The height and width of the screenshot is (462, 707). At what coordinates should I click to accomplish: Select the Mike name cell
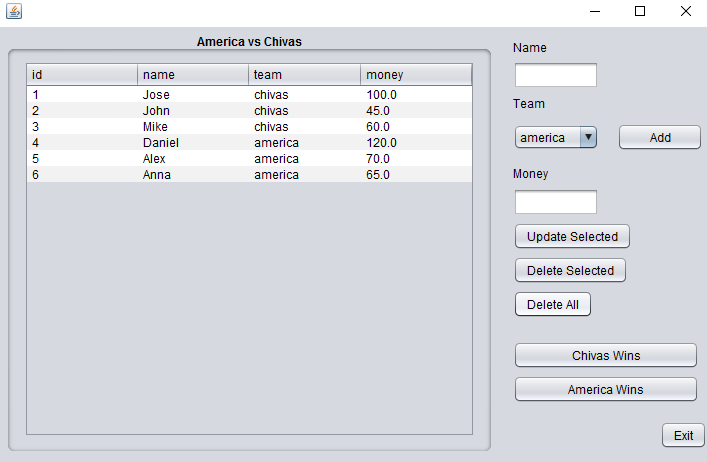click(193, 127)
